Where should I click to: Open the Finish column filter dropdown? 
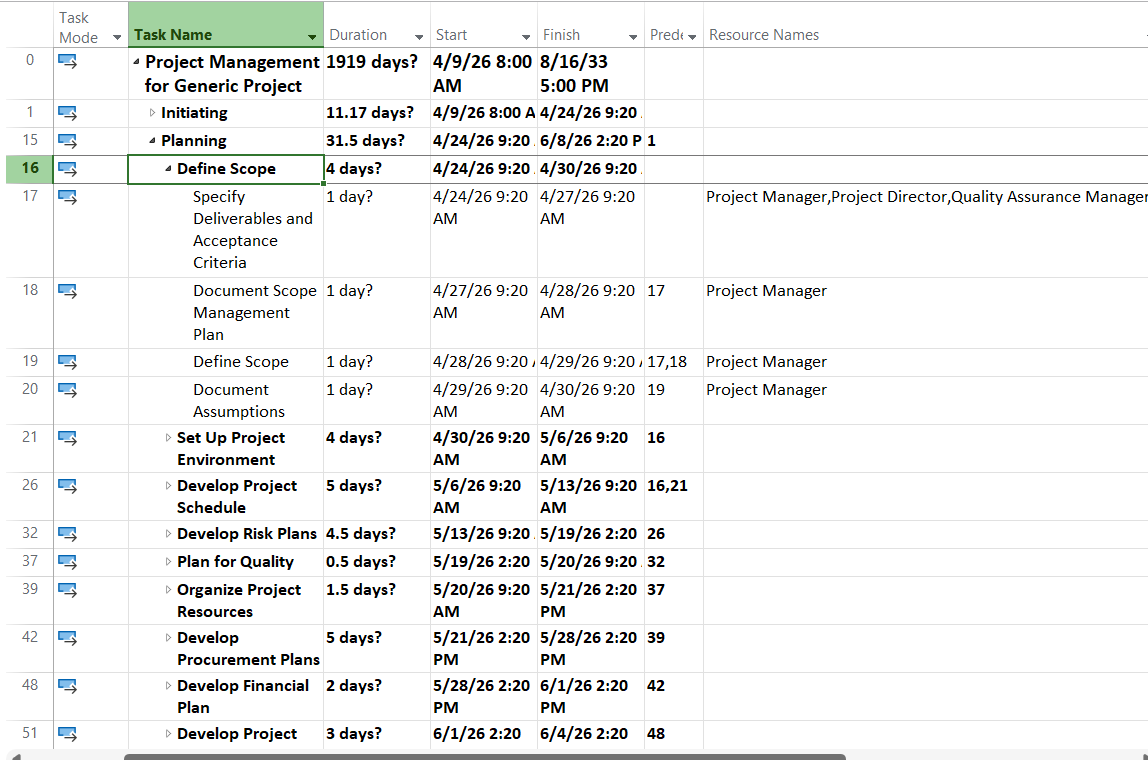click(x=633, y=37)
